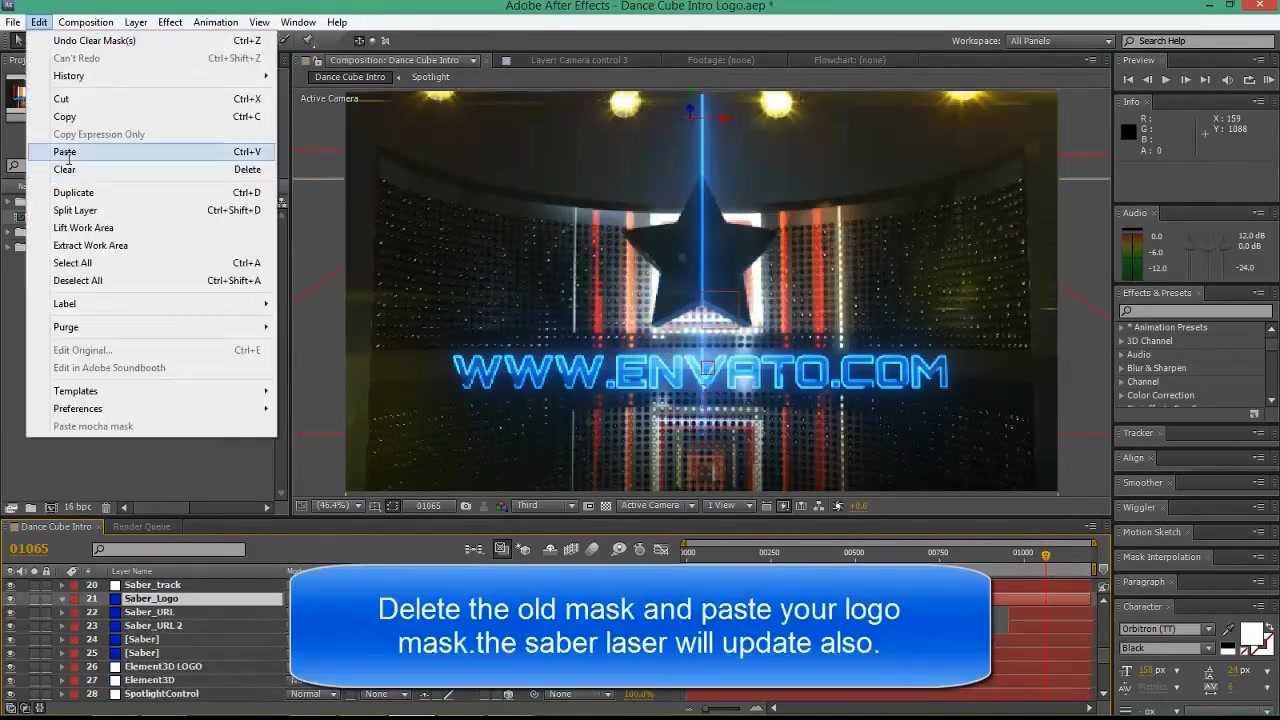The height and width of the screenshot is (720, 1280).
Task: Start RAM preview in the Preview panel
Action: (x=1268, y=80)
